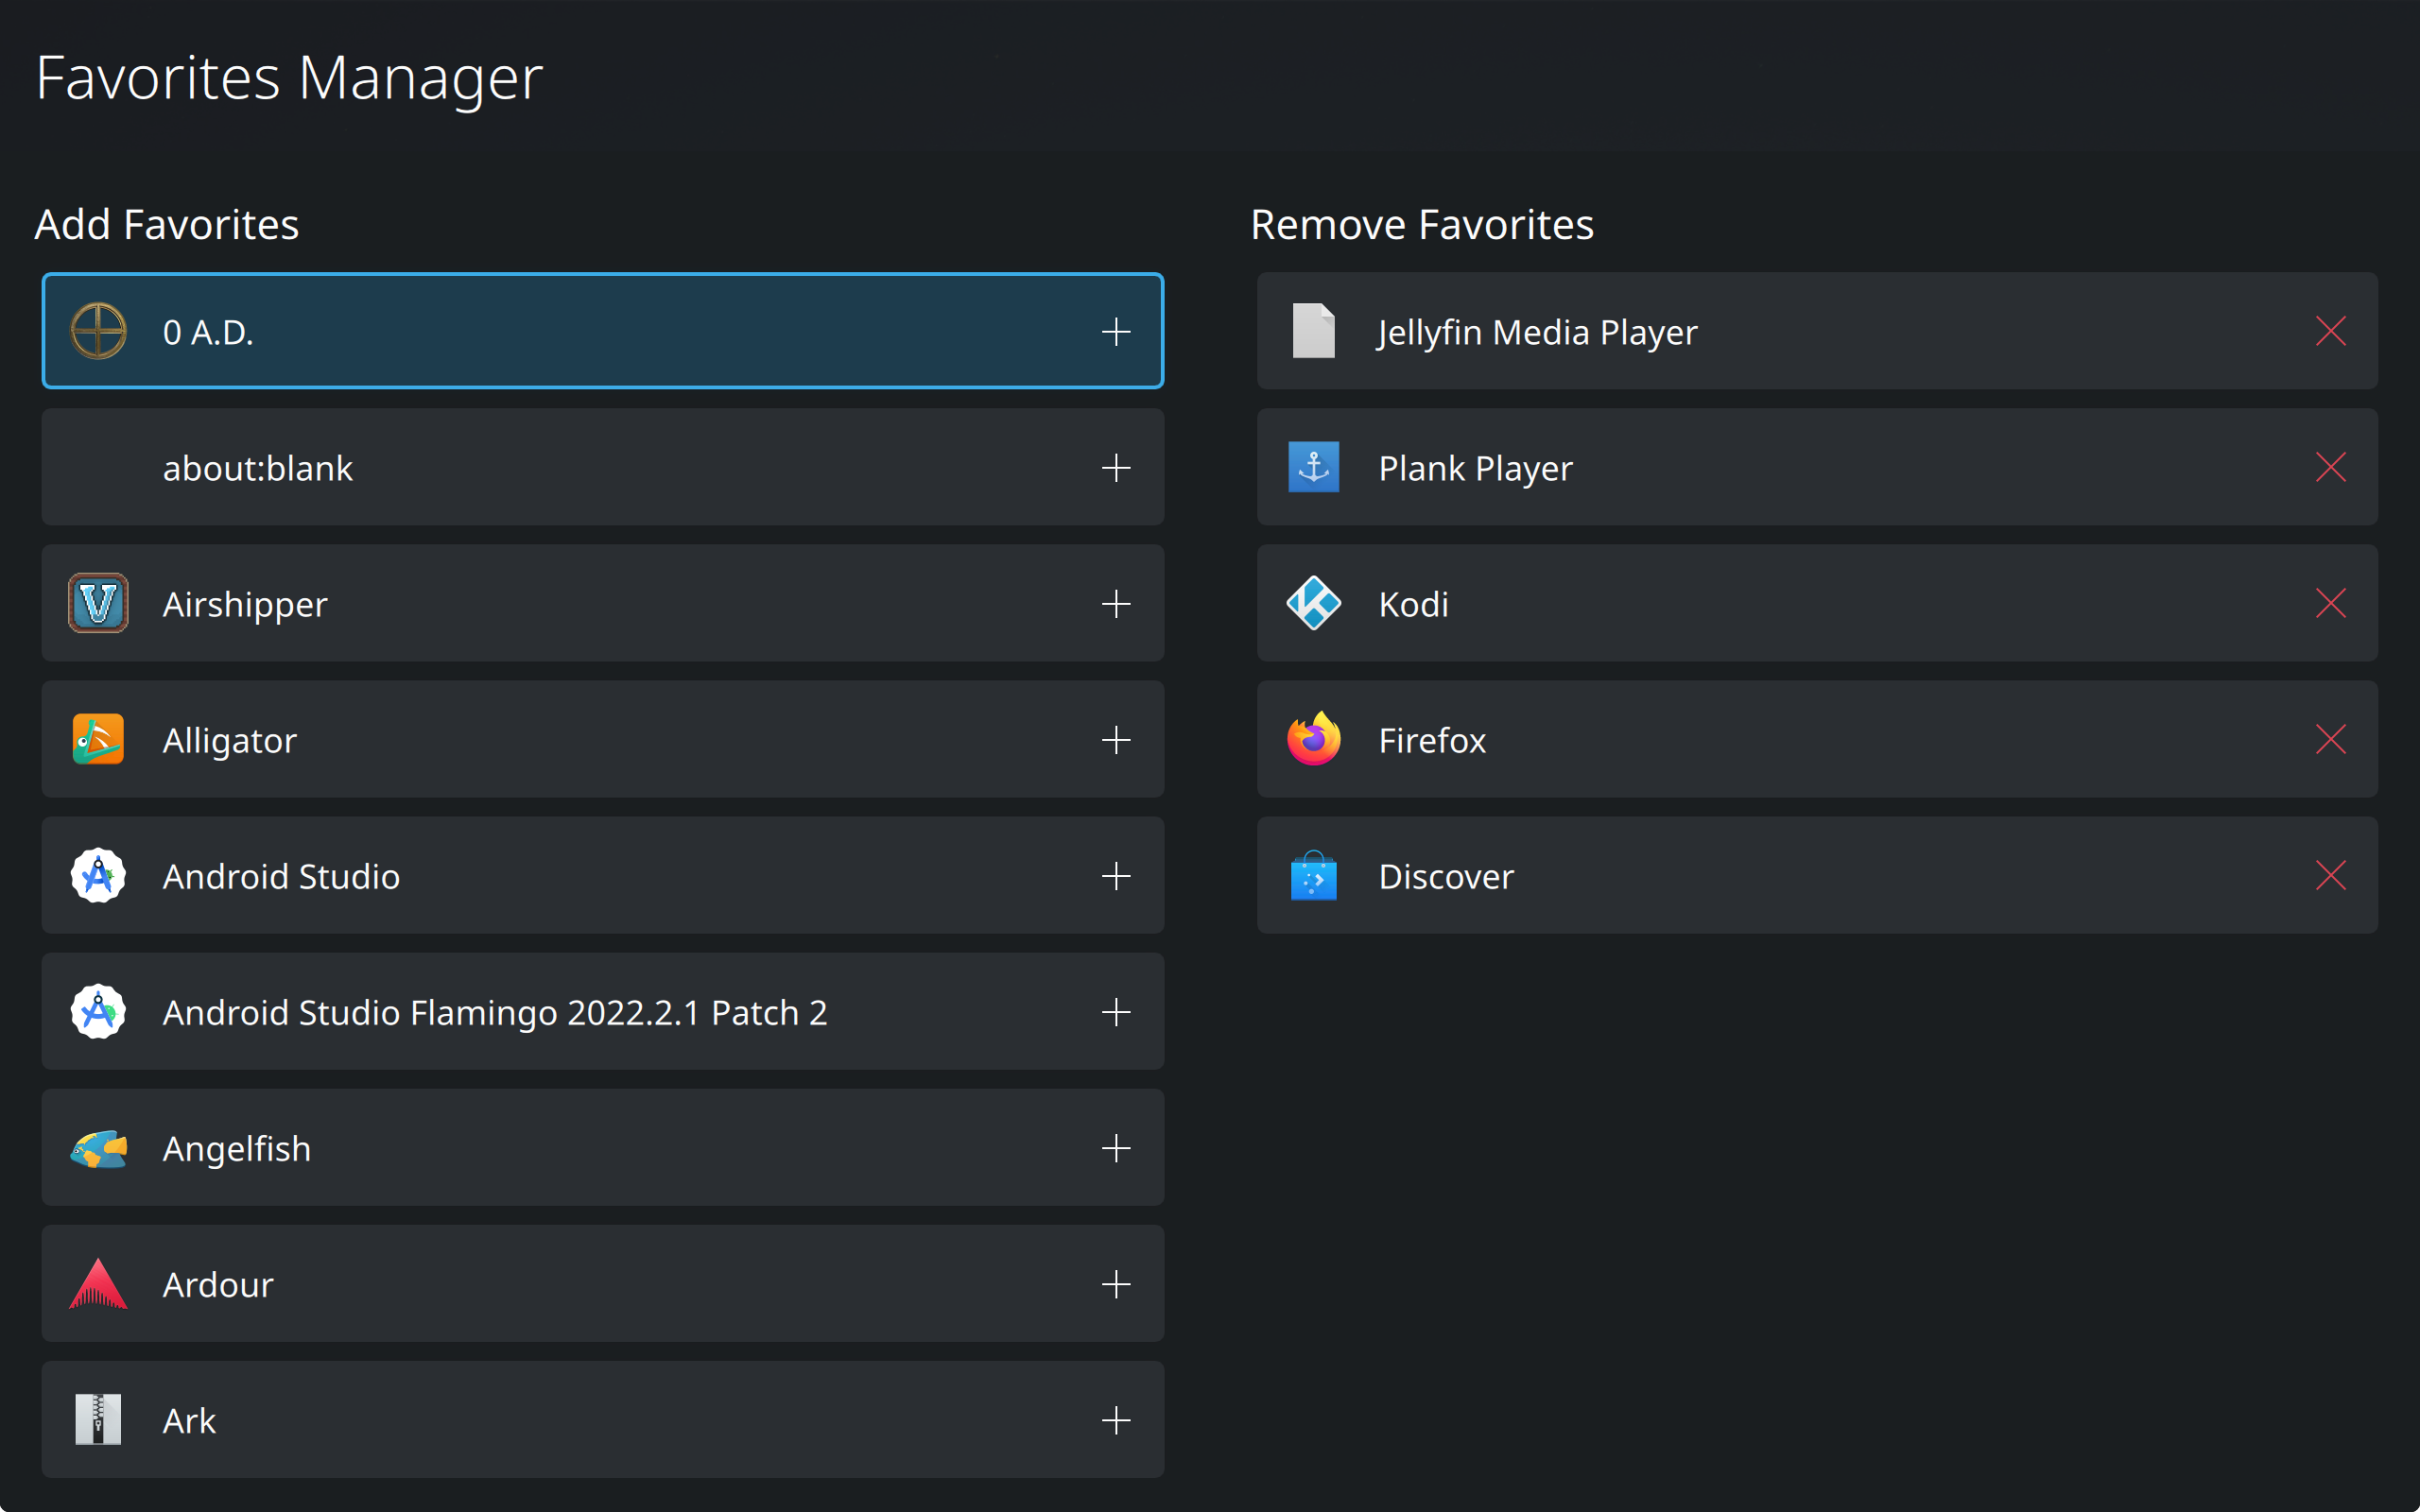Click the 'Favorites Manager' title
This screenshot has width=2420, height=1512.
click(289, 79)
